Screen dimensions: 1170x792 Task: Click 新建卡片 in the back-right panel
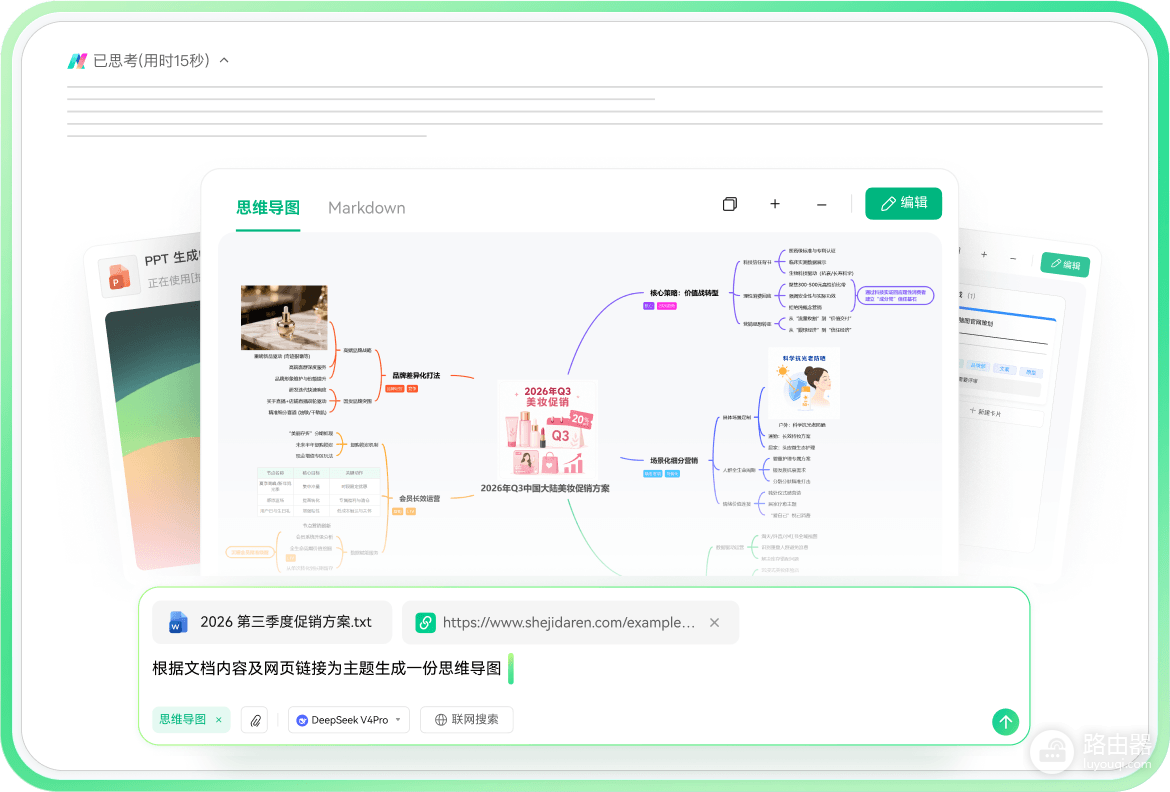(x=985, y=412)
